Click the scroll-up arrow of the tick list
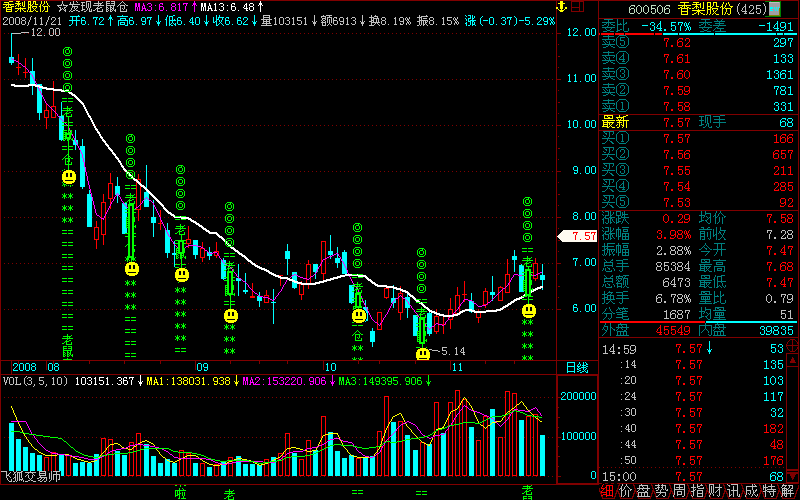 coord(793,360)
